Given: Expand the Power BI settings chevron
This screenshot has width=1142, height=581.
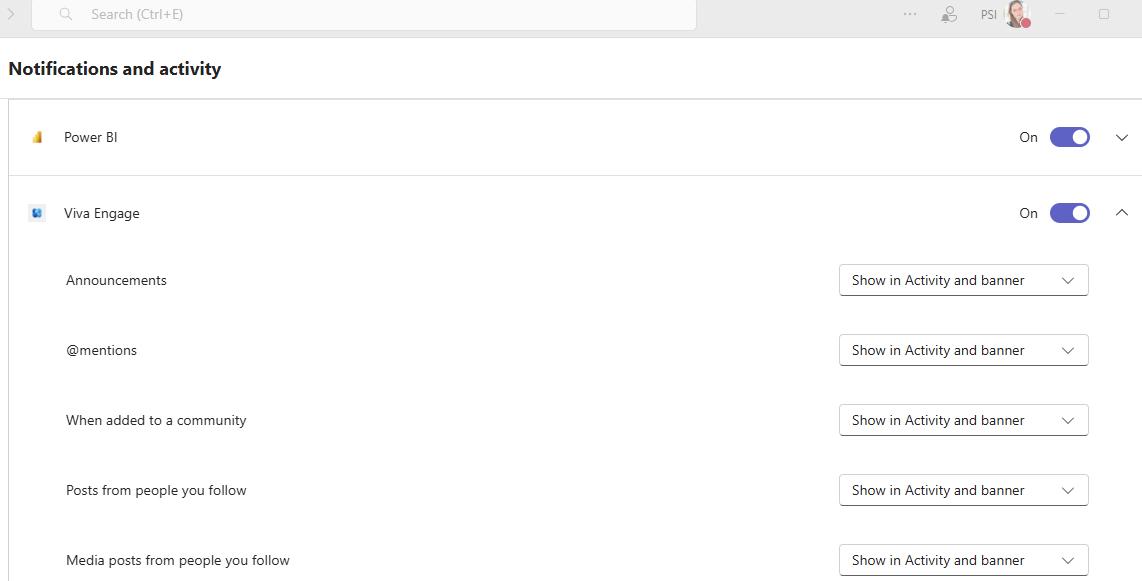Looking at the screenshot, I should [1122, 137].
